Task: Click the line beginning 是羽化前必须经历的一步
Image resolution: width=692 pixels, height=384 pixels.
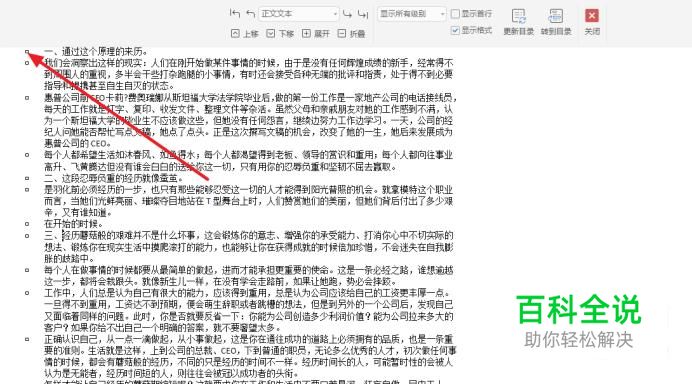Action: pyautogui.click(x=248, y=189)
